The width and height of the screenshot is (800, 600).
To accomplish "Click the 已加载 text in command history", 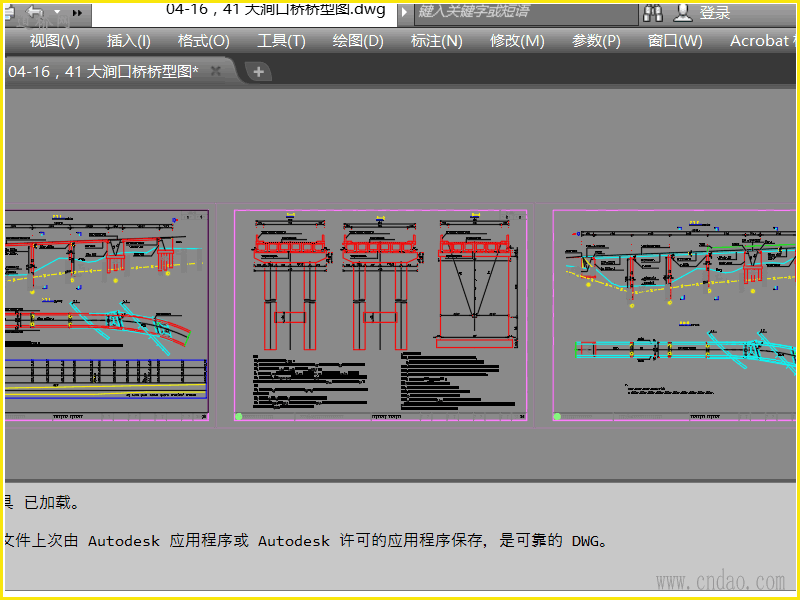I will (52, 503).
